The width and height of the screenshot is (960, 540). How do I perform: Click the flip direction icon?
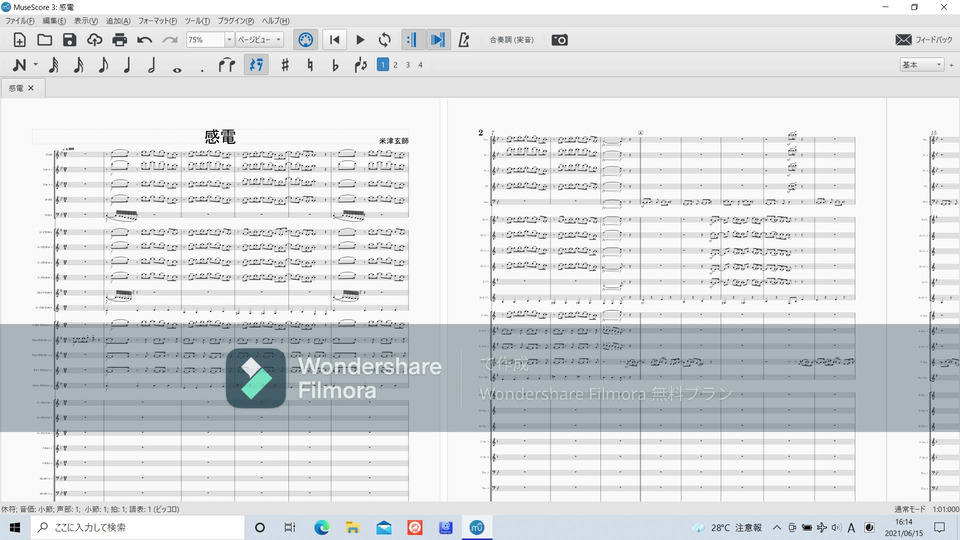361,65
